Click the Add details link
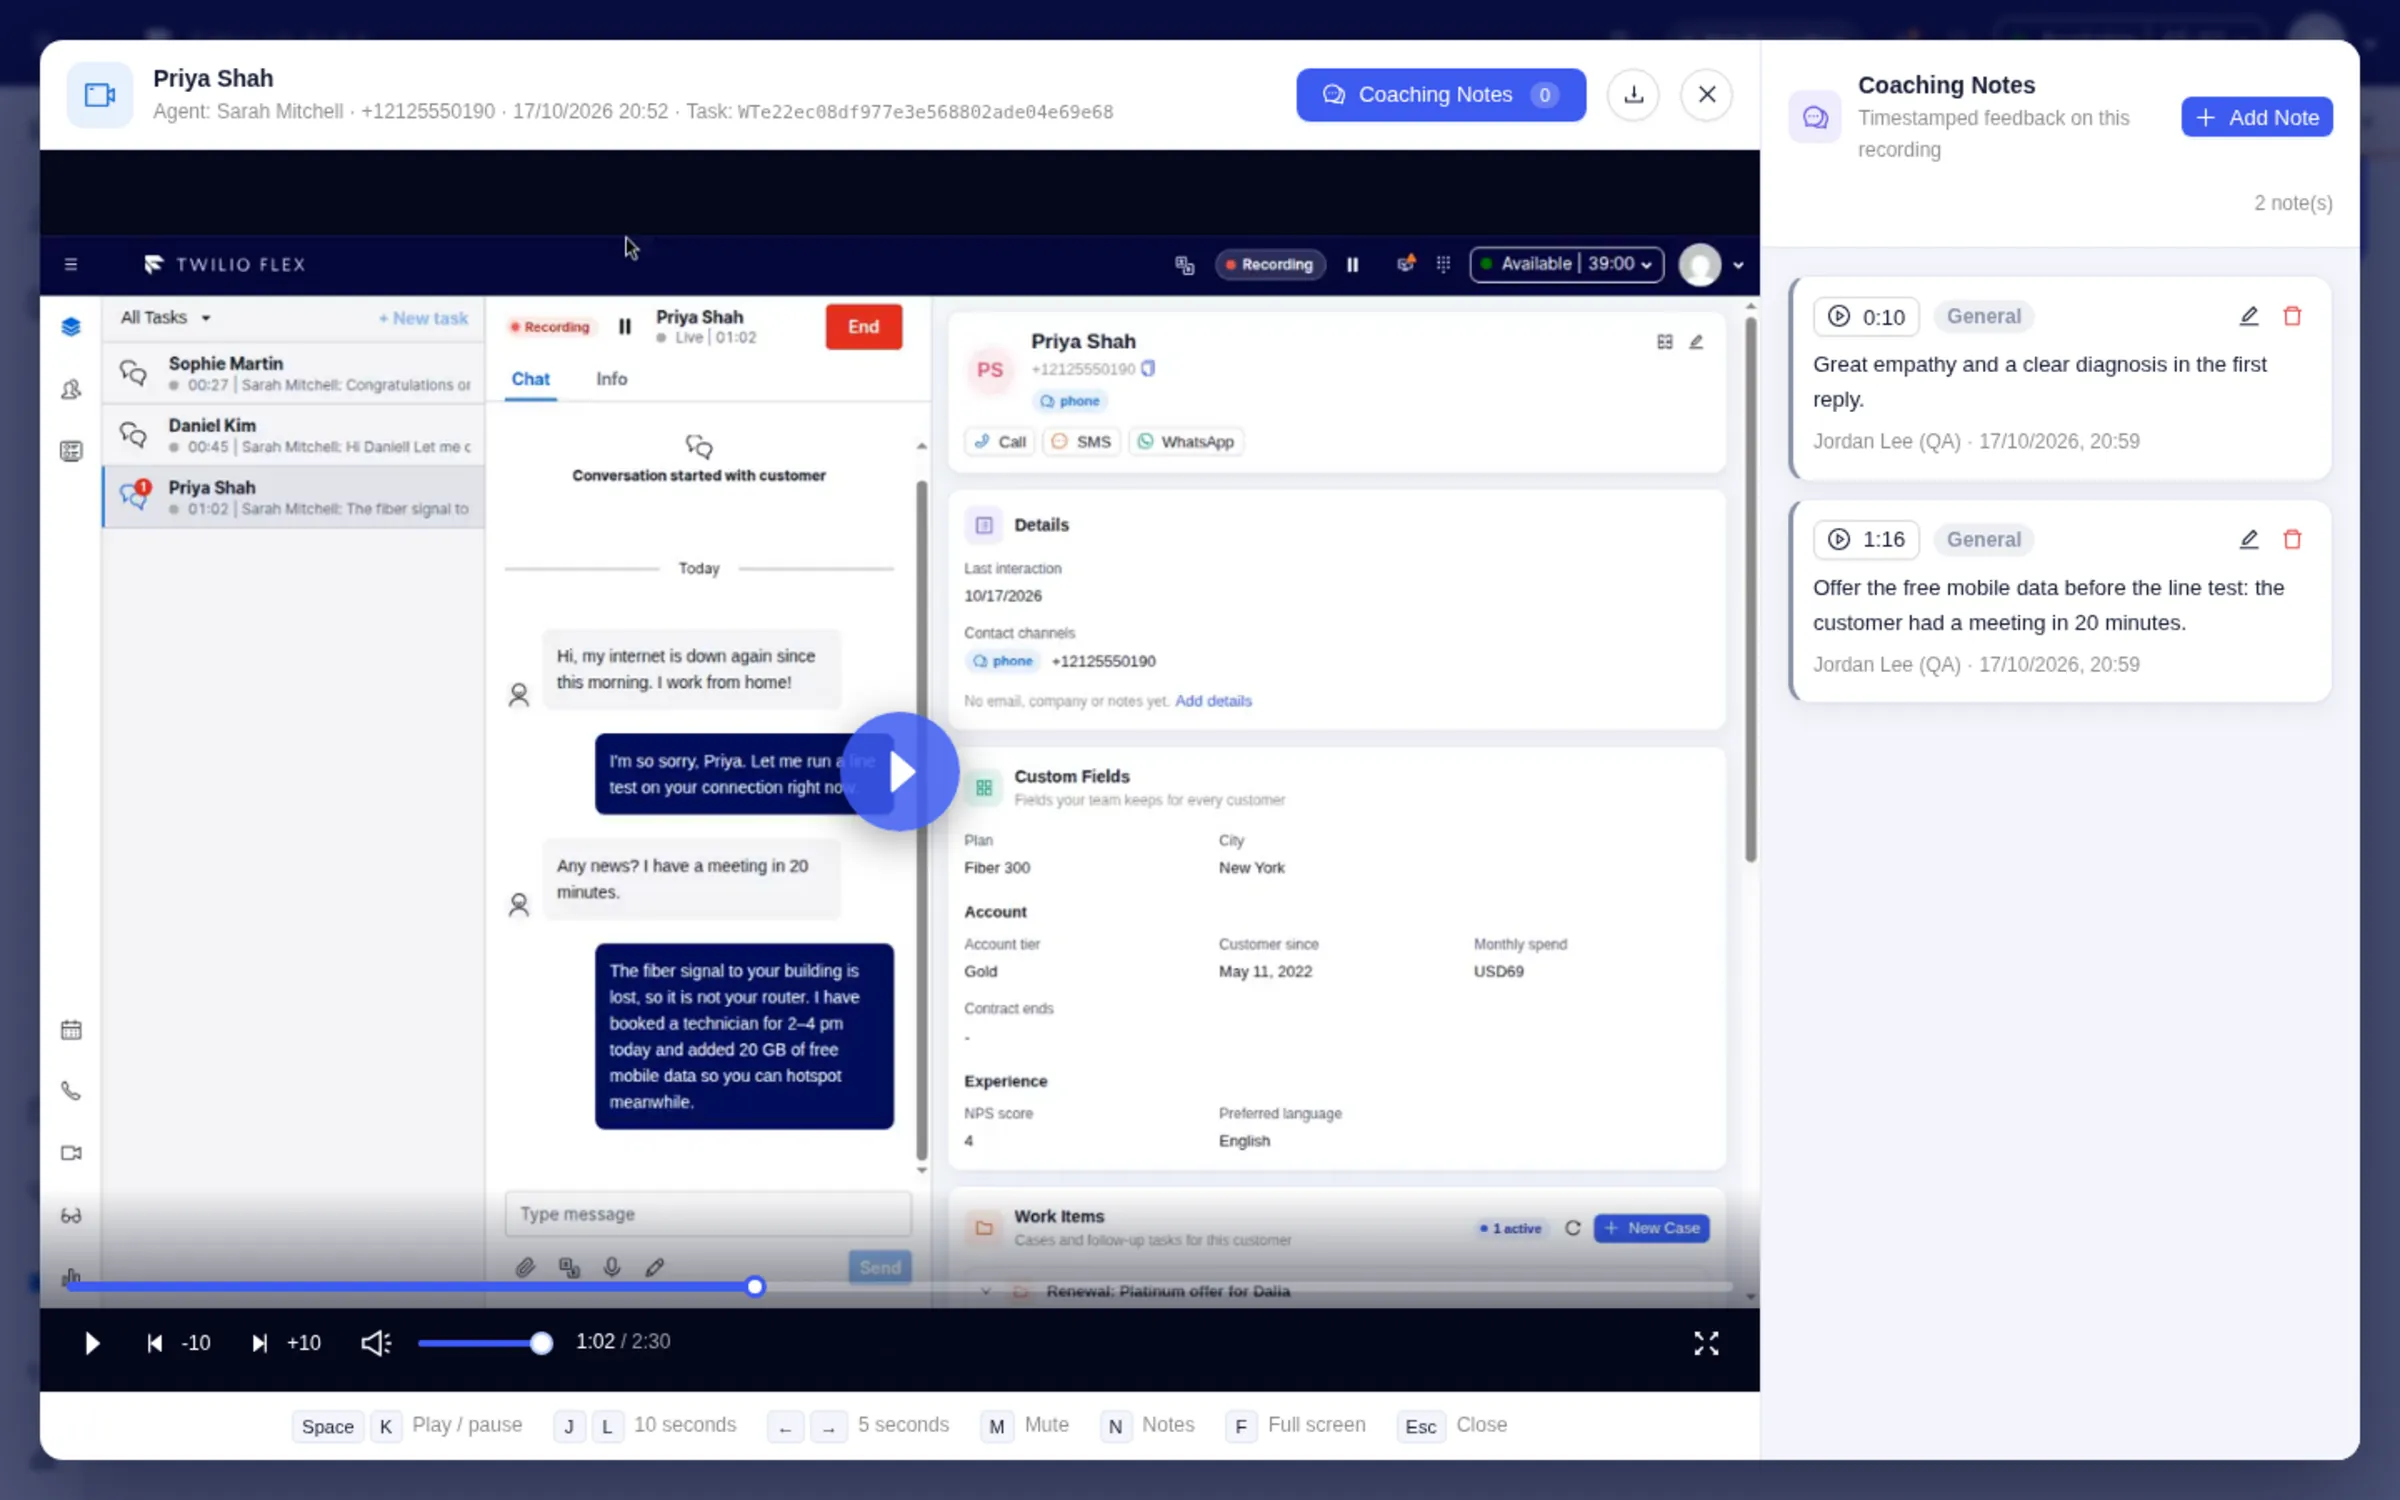This screenshot has width=2400, height=1500. 1213,701
